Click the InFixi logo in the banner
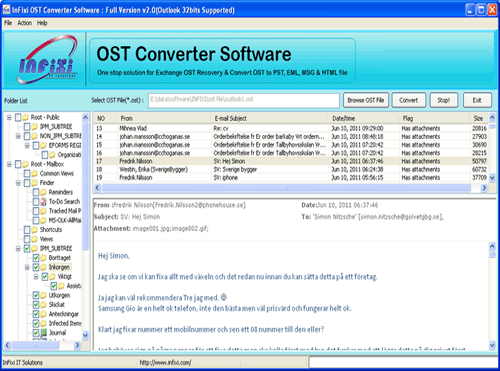 click(x=47, y=60)
